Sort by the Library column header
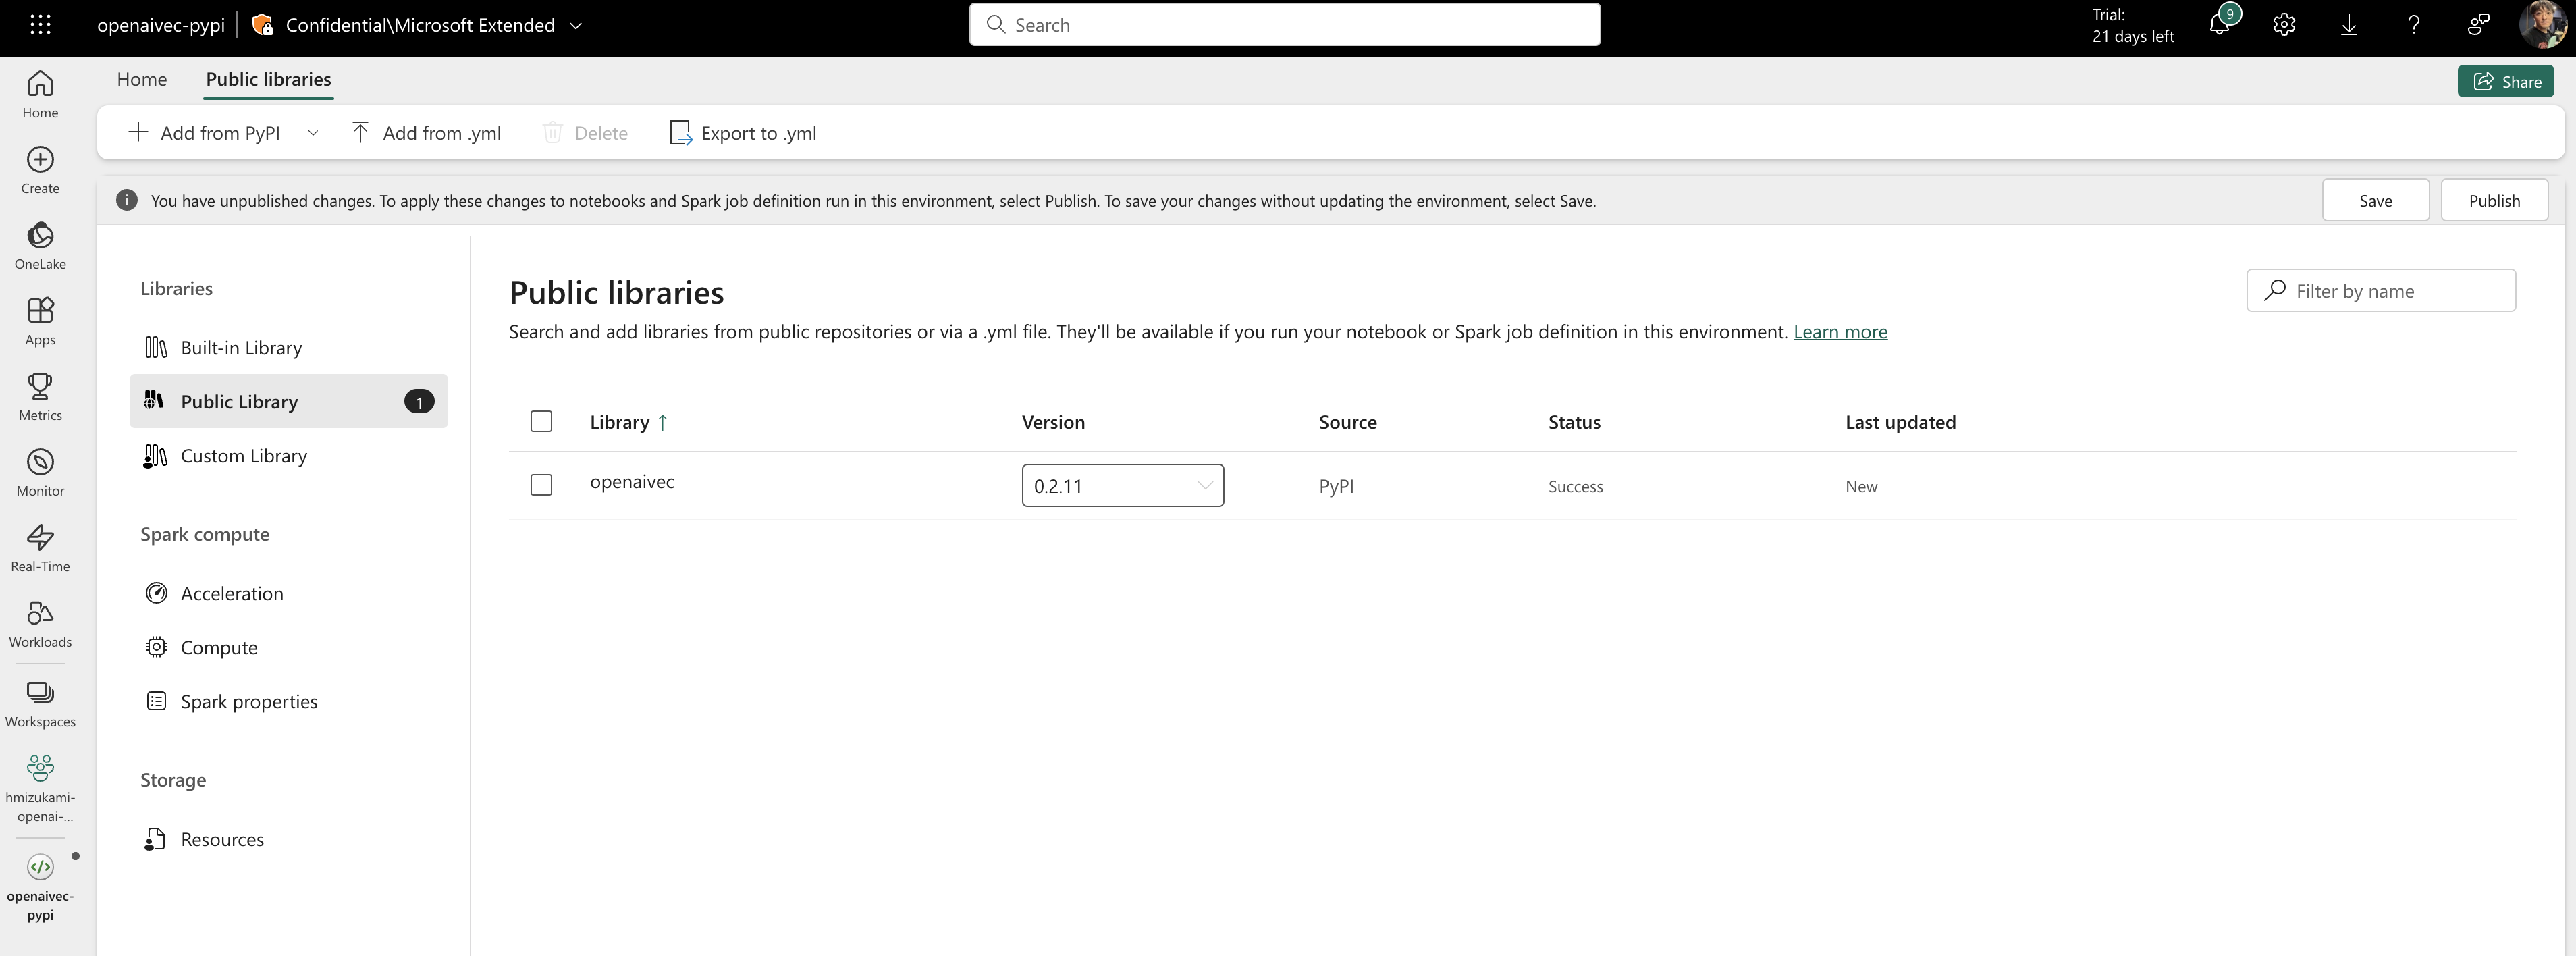 pyautogui.click(x=619, y=422)
